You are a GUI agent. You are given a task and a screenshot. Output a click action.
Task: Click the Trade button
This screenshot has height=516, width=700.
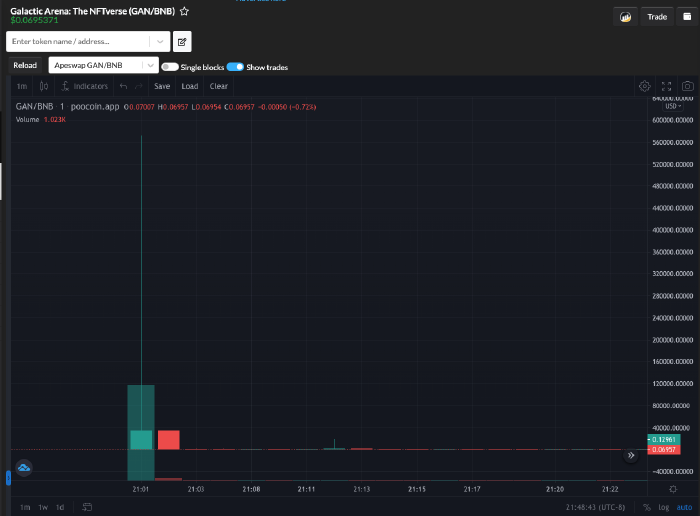point(657,17)
